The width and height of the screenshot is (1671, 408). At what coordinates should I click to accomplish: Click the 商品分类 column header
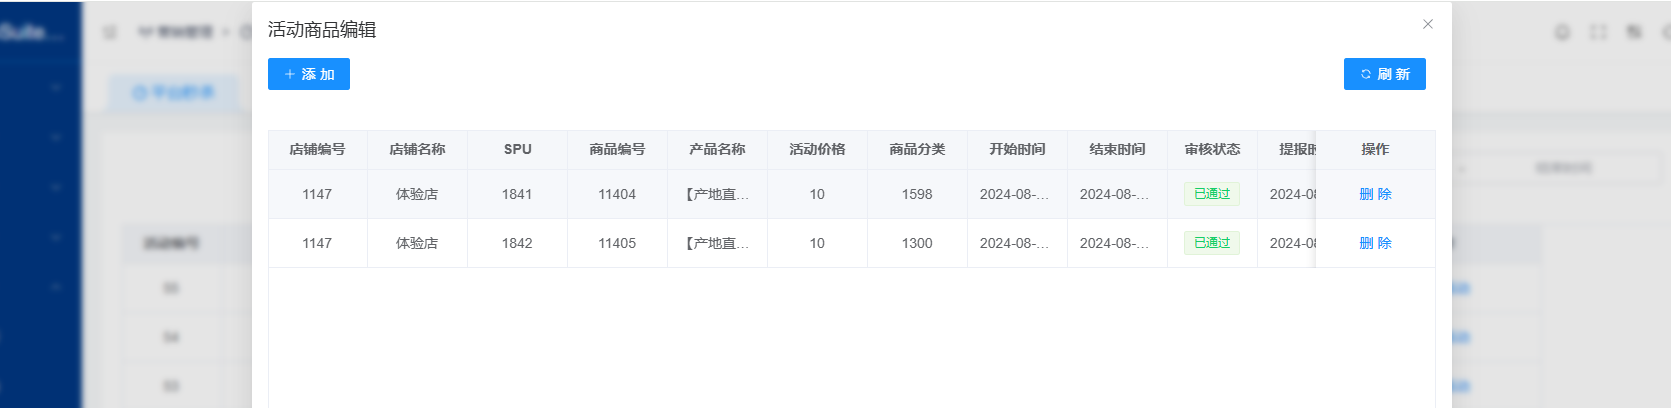click(x=917, y=149)
